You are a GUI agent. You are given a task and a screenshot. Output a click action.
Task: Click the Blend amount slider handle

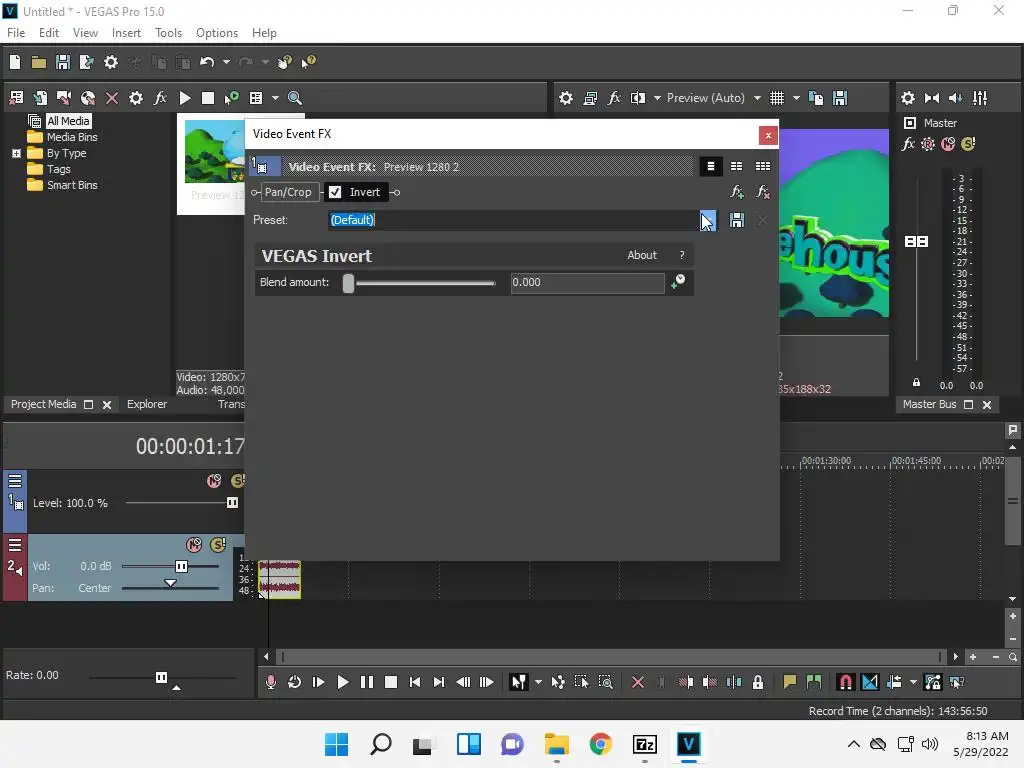tap(349, 283)
